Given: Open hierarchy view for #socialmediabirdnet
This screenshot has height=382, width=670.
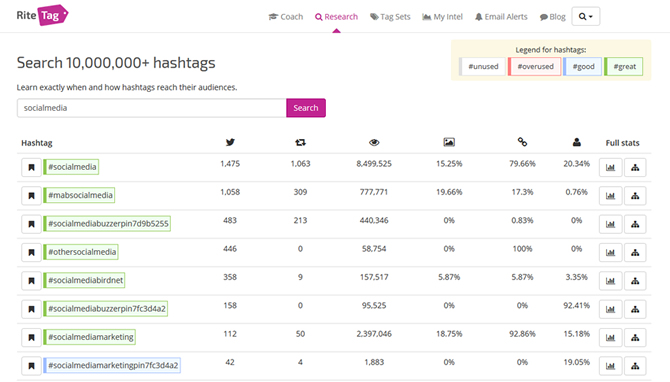Looking at the screenshot, I should (x=635, y=281).
